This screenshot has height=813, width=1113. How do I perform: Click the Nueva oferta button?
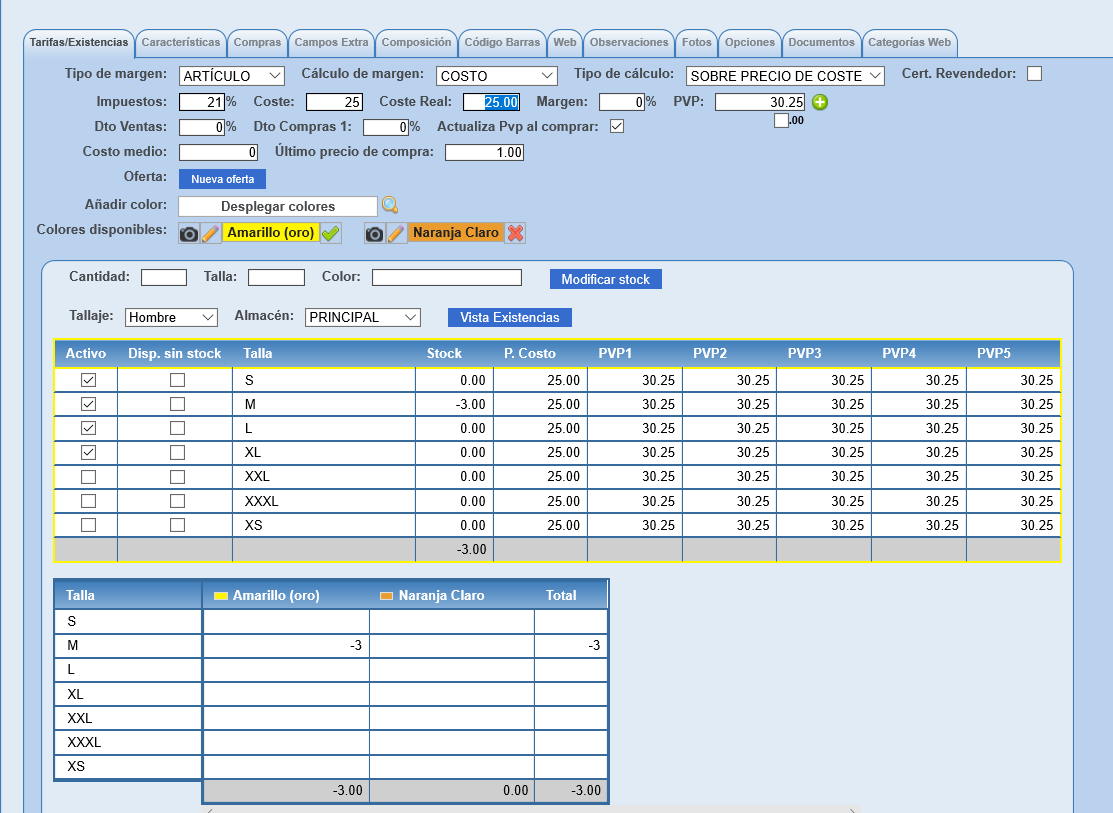click(222, 179)
